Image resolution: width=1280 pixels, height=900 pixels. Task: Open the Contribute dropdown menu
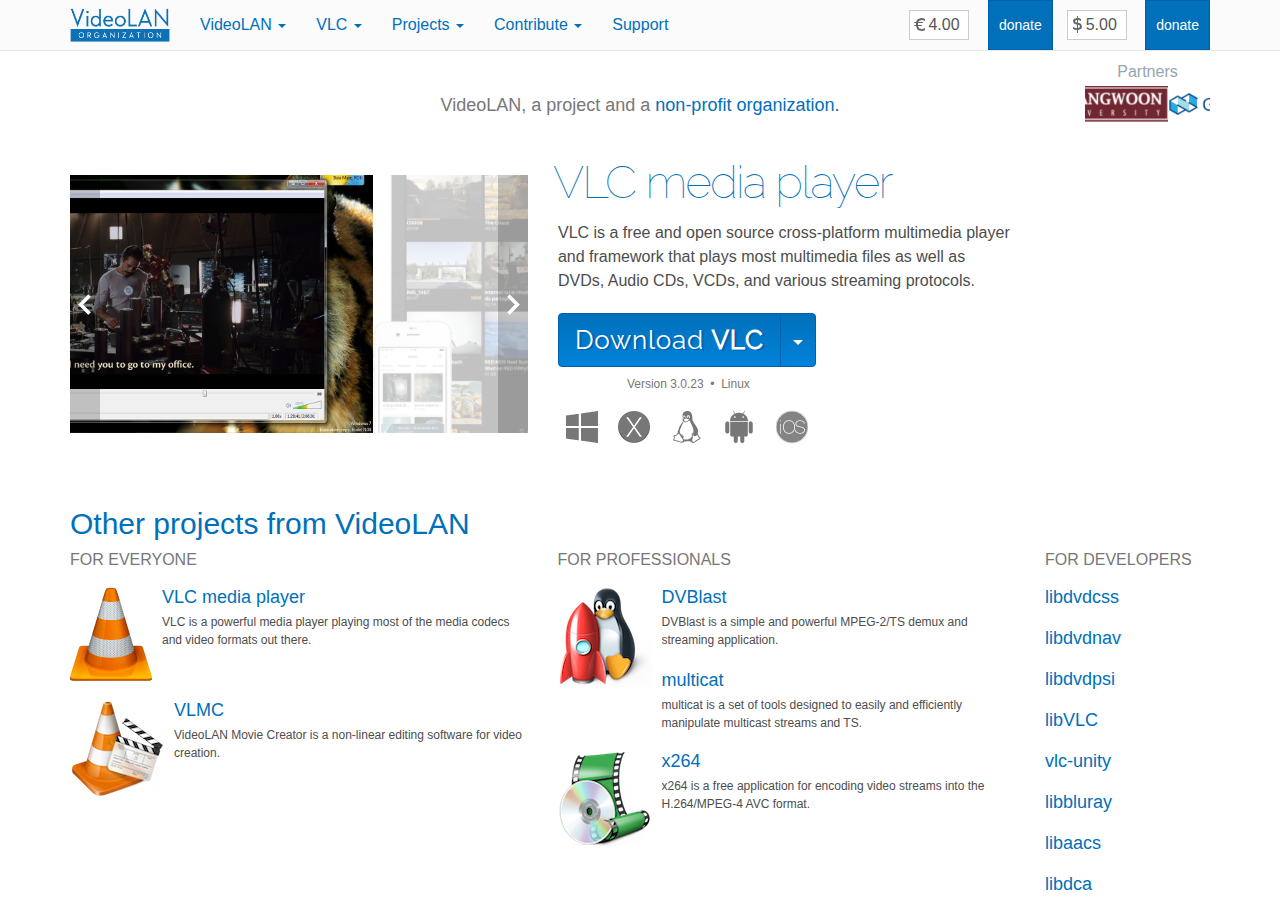(538, 25)
